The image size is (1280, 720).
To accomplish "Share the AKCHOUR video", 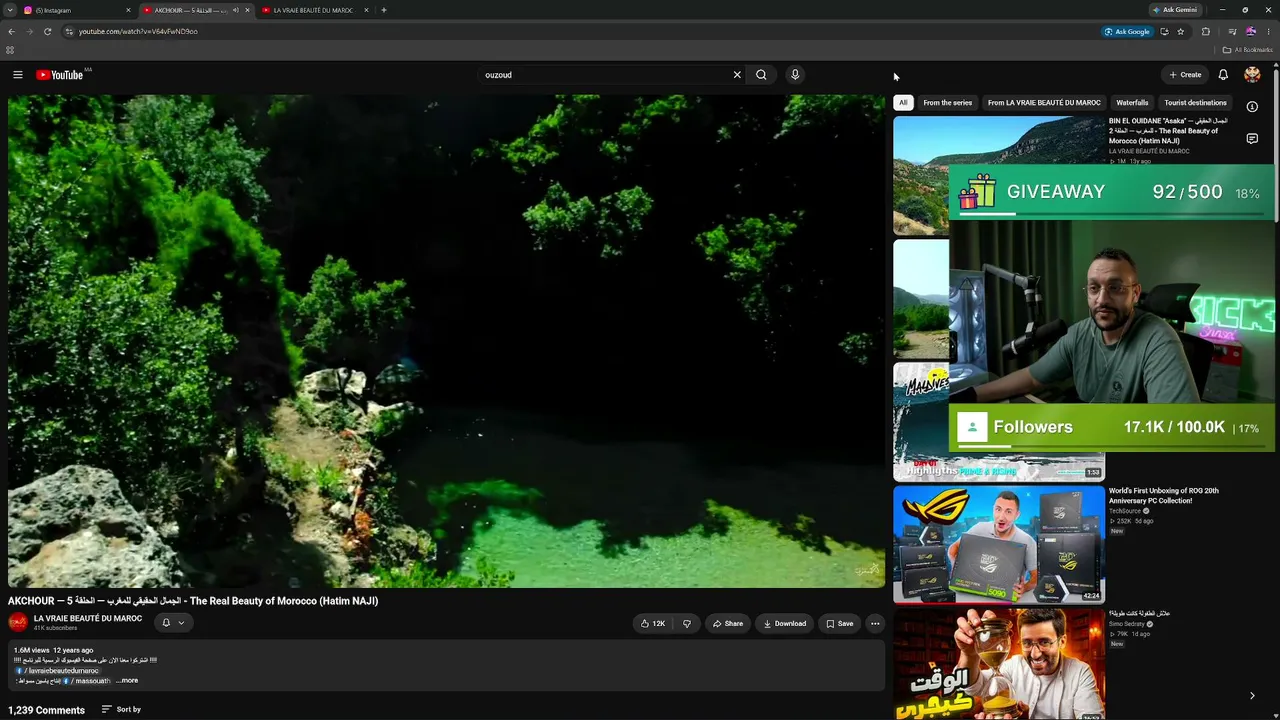I will [x=728, y=623].
